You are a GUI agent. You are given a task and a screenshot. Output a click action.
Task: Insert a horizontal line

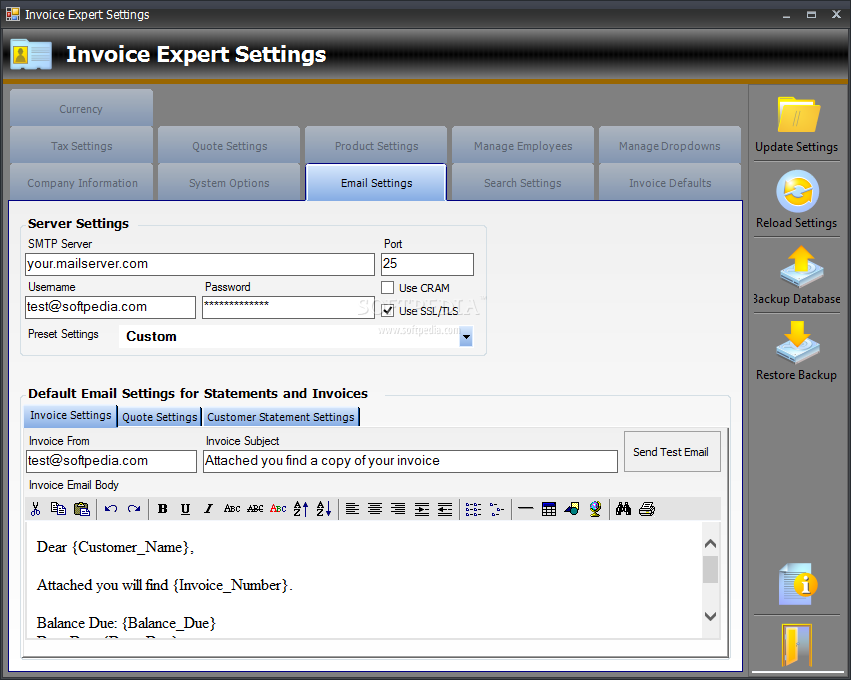point(525,509)
